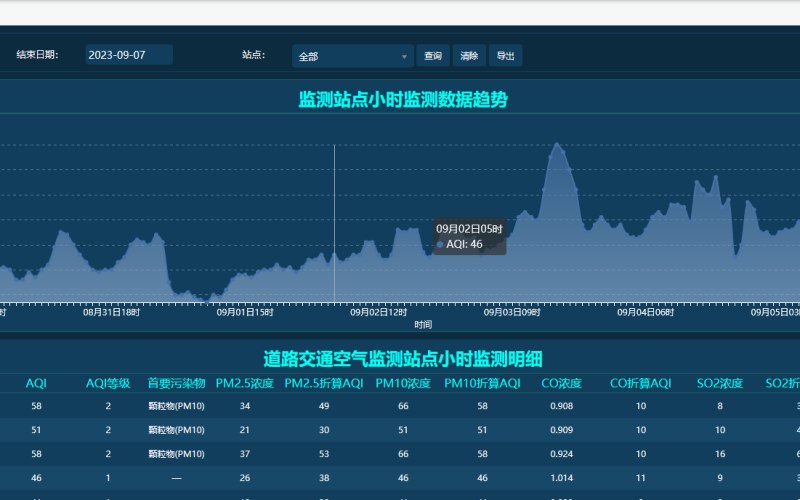
Task: Click x-axis label 09月01日15时
Action: (x=245, y=312)
